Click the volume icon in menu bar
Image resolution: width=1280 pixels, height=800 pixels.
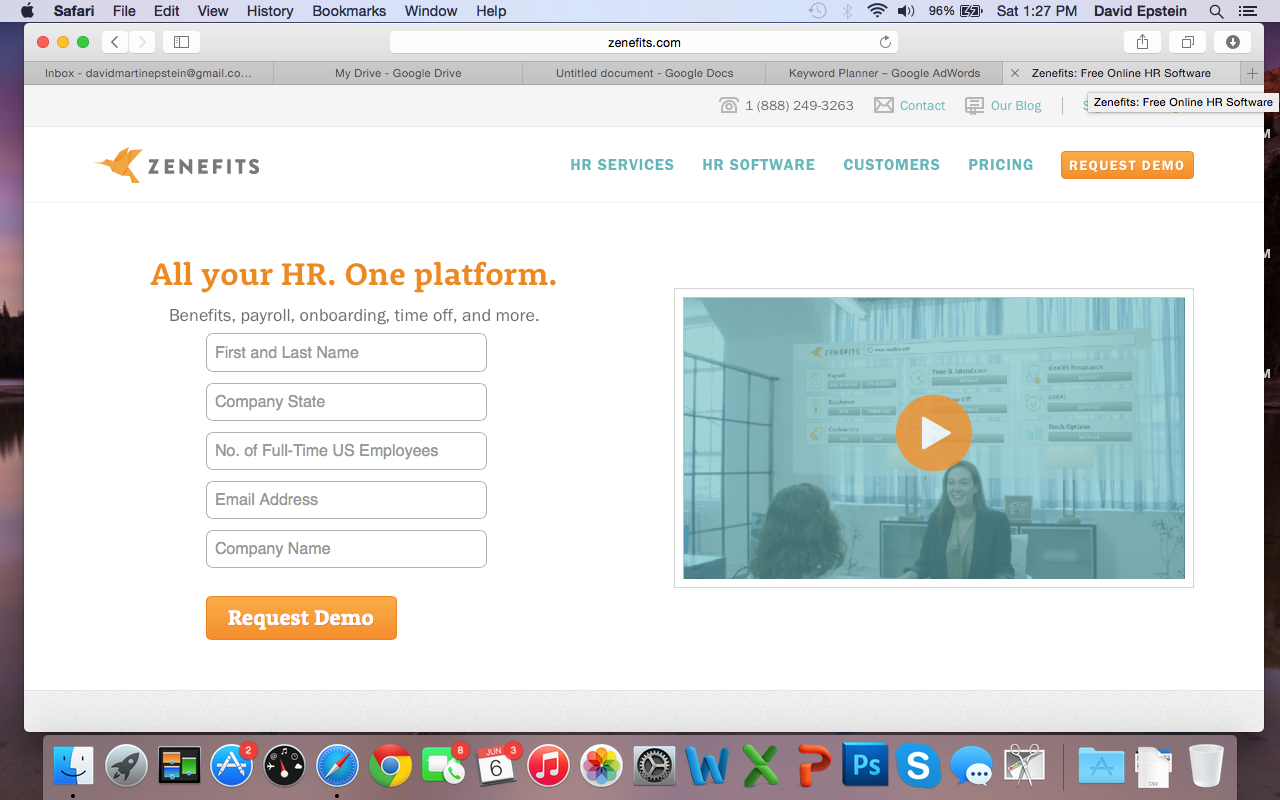click(906, 11)
